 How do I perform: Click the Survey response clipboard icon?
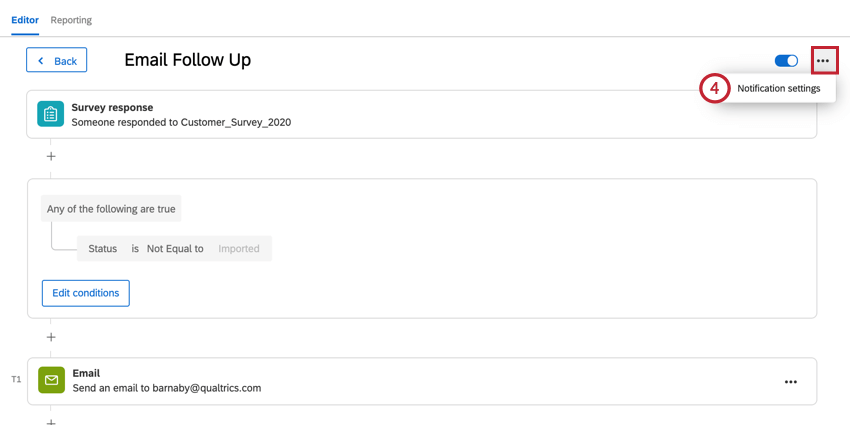(x=50, y=114)
